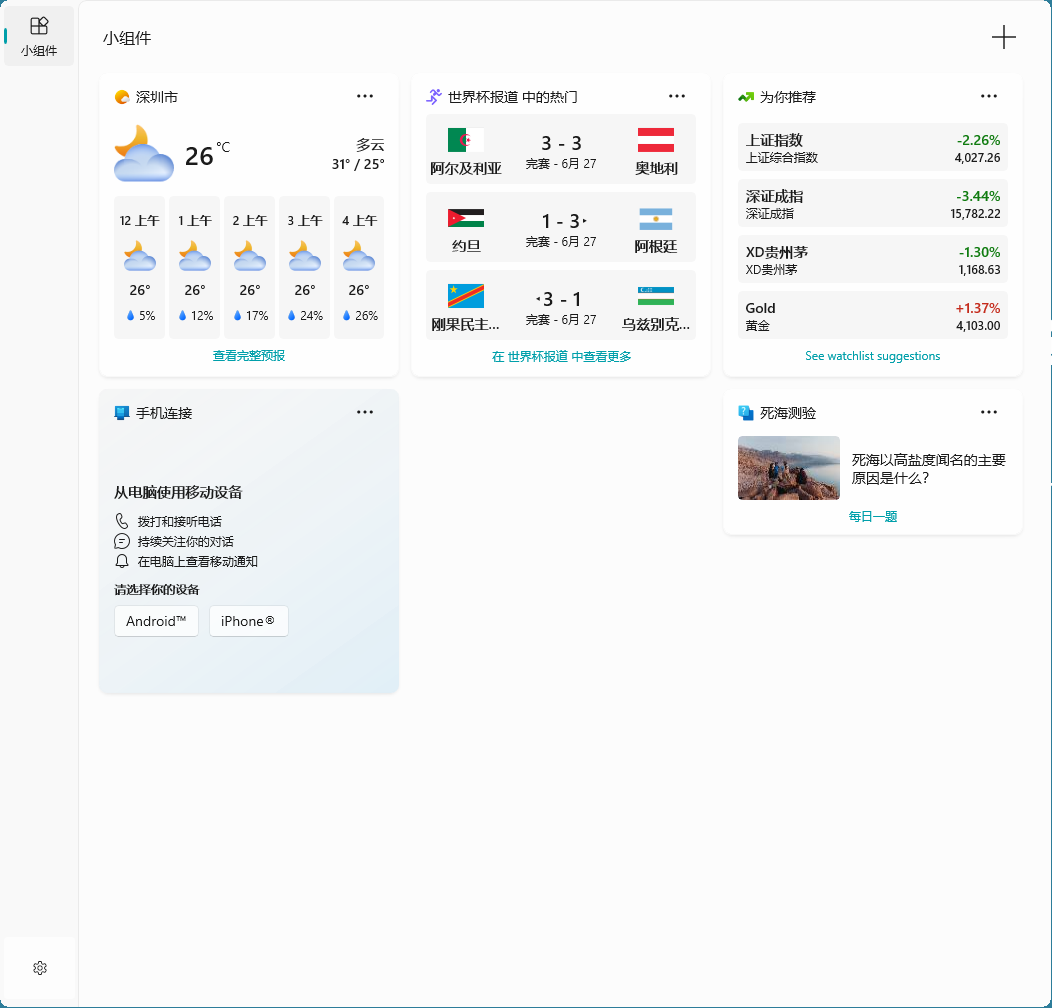Open the 深证成指 stock row

(x=872, y=203)
